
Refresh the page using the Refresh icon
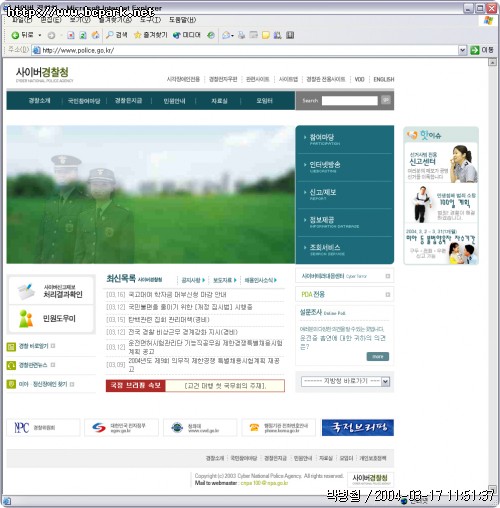[x=83, y=35]
